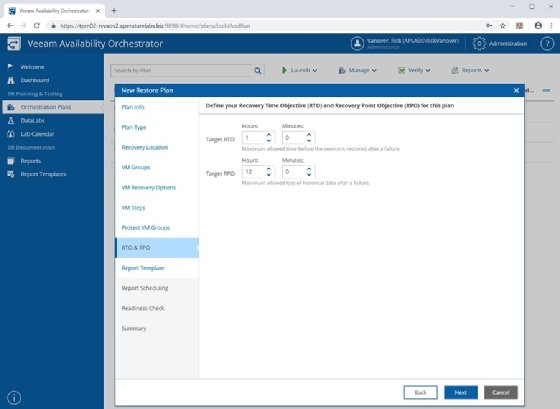
Task: Click the Cancel button
Action: click(501, 393)
